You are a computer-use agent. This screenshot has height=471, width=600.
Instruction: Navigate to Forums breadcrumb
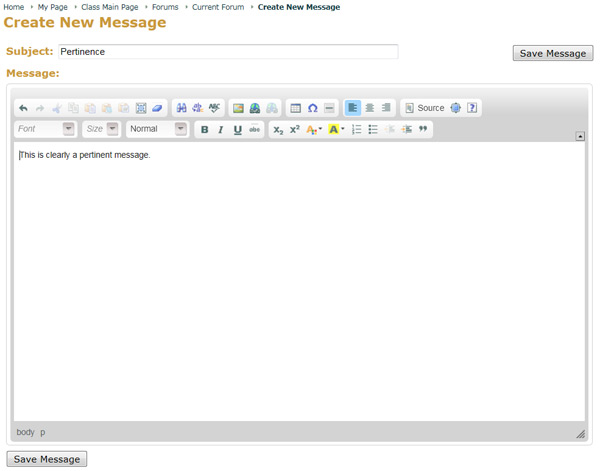(165, 7)
